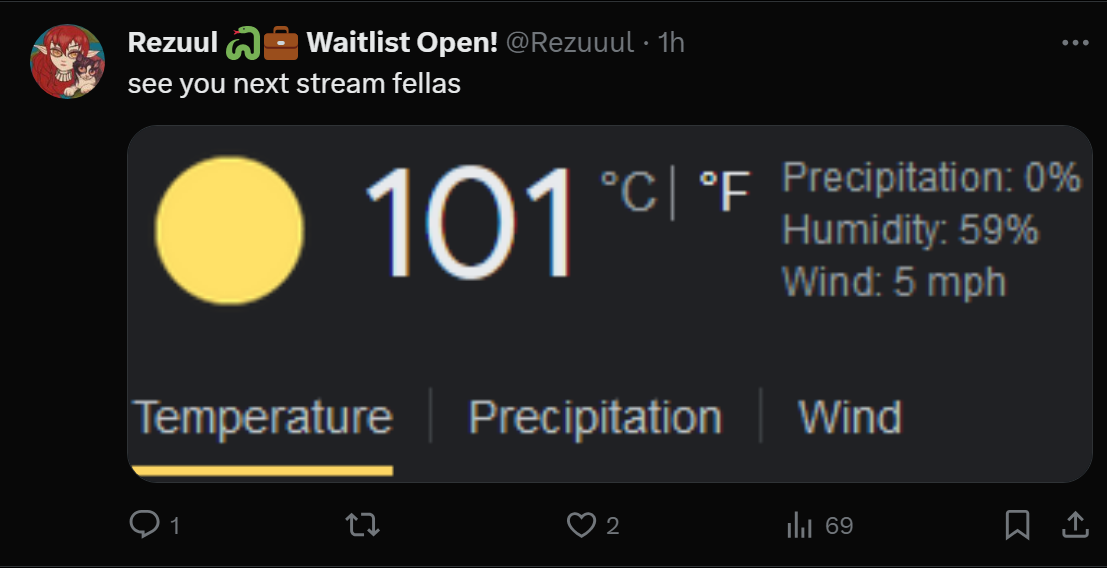Image resolution: width=1107 pixels, height=568 pixels.
Task: Open the @Rezuuul handle link
Action: 570,42
